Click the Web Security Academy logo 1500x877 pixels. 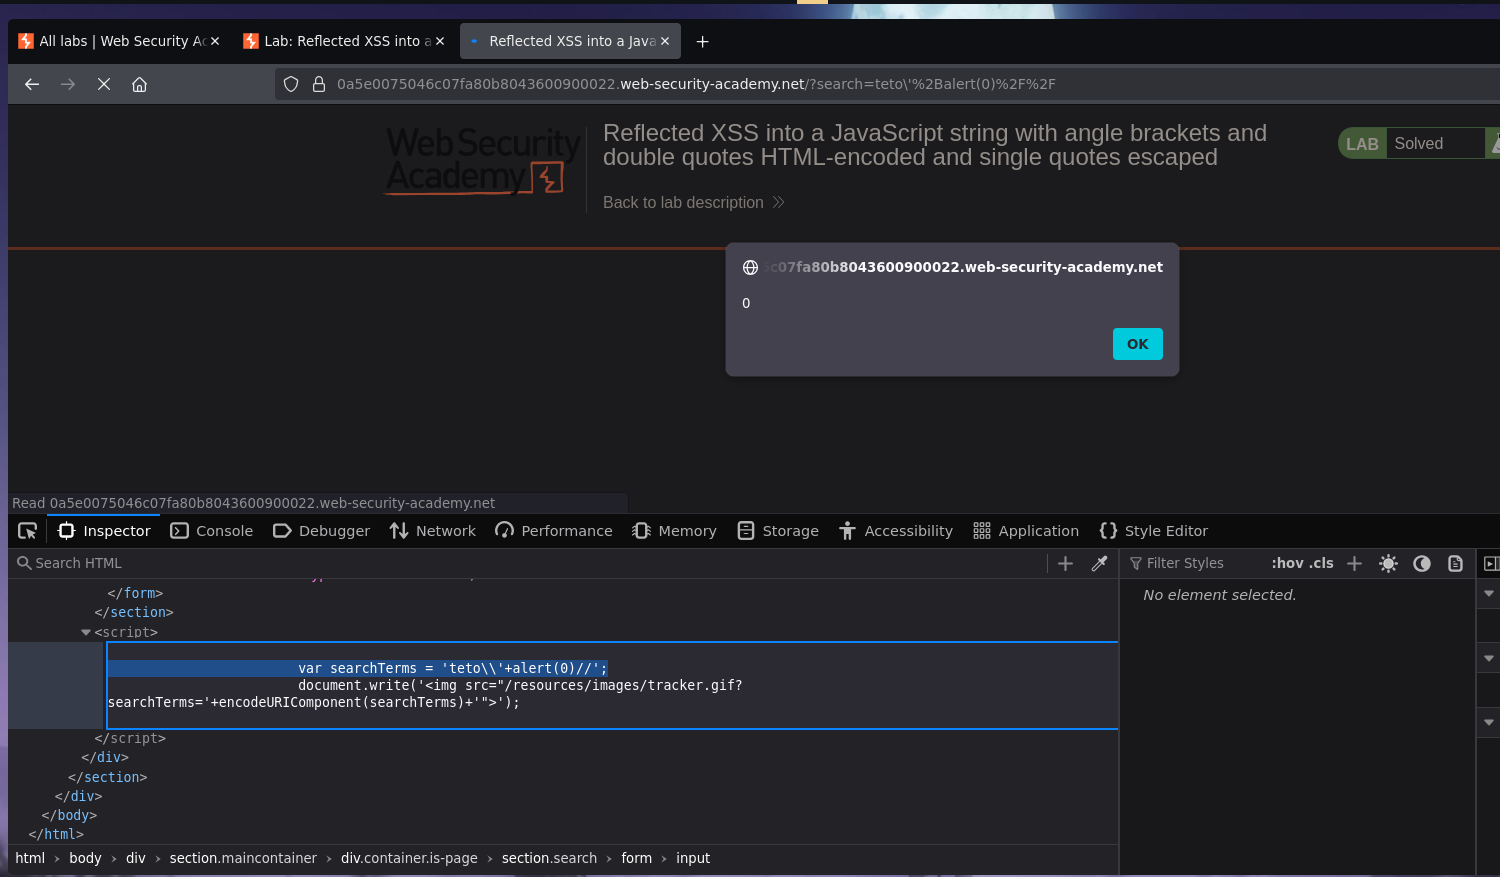[x=483, y=160]
